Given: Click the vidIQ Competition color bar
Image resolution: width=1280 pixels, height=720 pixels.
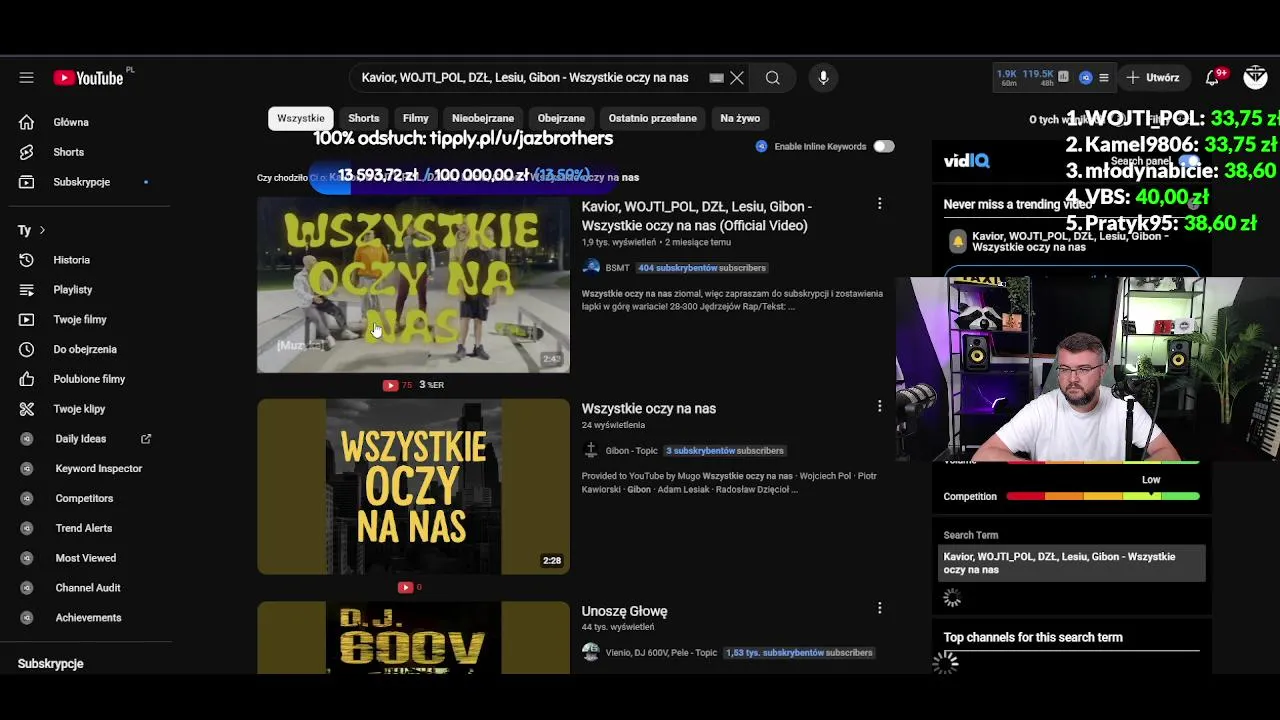Looking at the screenshot, I should (x=1102, y=496).
